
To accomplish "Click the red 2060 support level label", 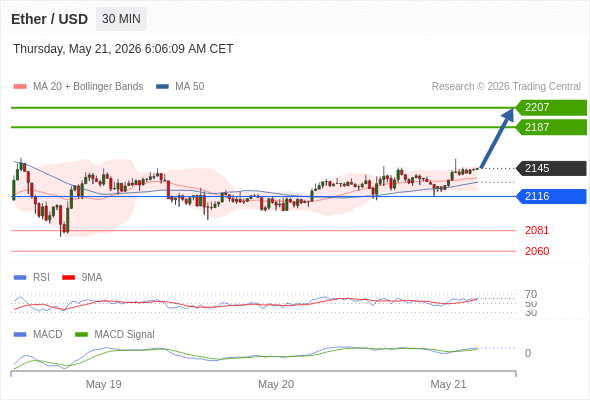I will click(537, 251).
